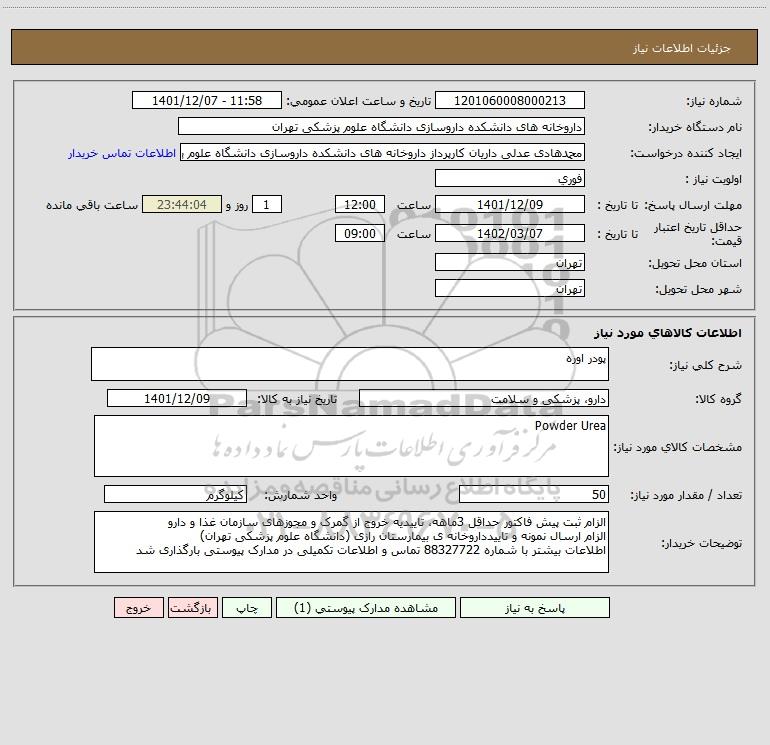
Task: Click the unit field کیلوگرم
Action: tap(175, 495)
